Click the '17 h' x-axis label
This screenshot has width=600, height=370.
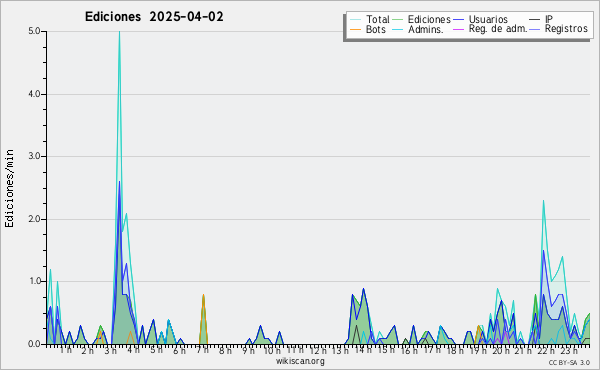432,350
